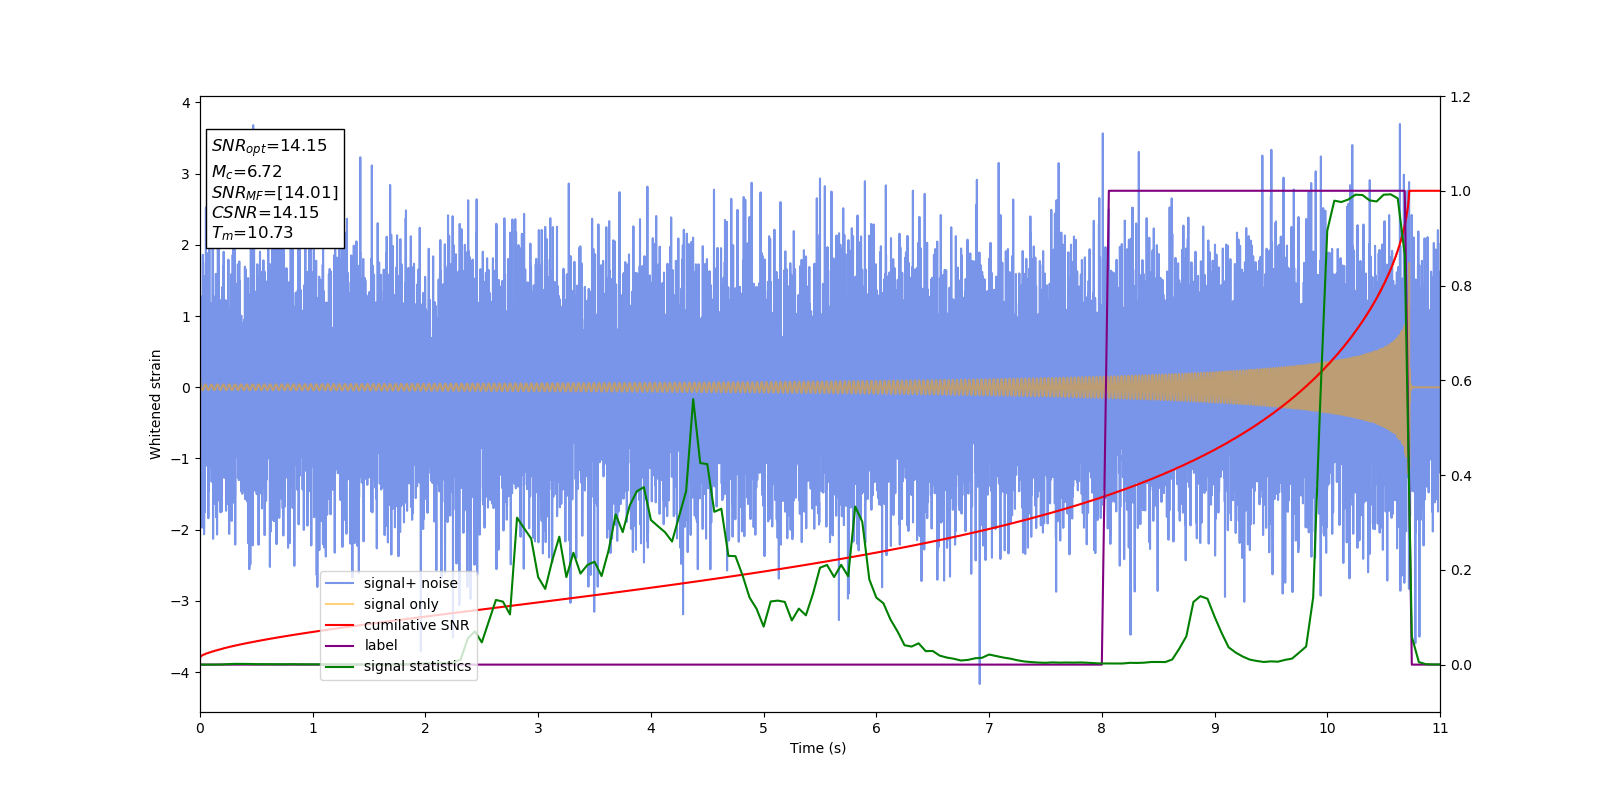Viewport: 1600px width, 800px height.
Task: Click the x-axis tick label 3
Action: (x=538, y=728)
